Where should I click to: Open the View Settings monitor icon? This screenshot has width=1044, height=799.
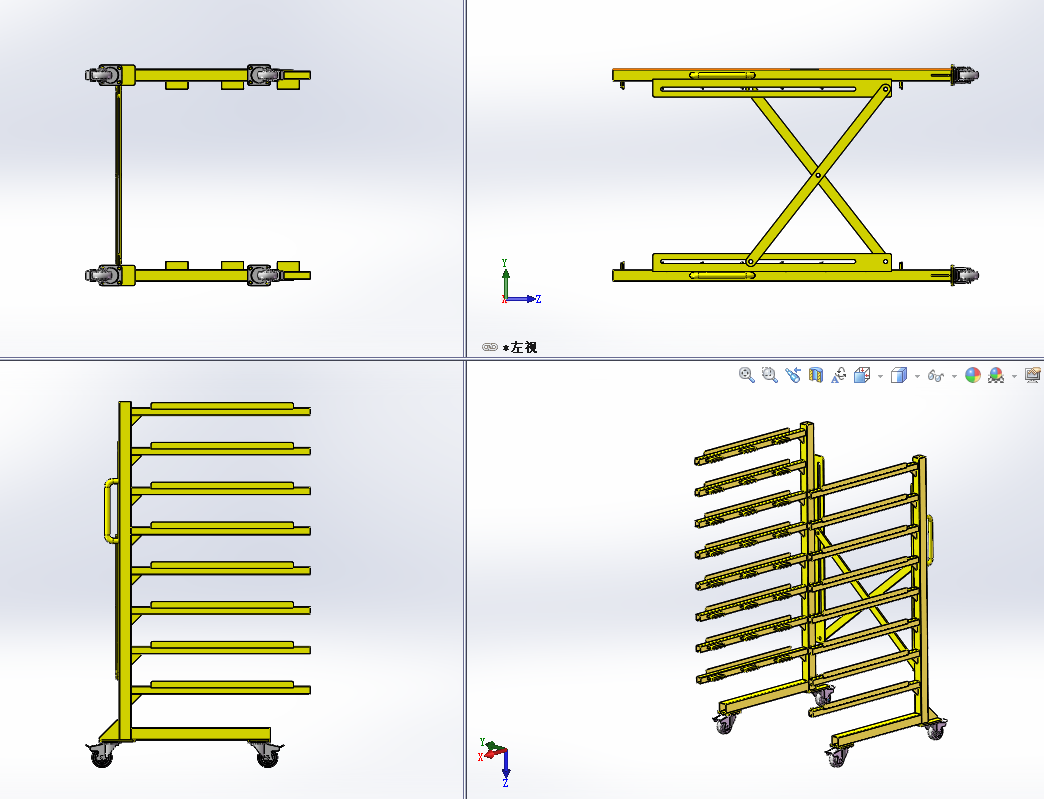pyautogui.click(x=1033, y=375)
